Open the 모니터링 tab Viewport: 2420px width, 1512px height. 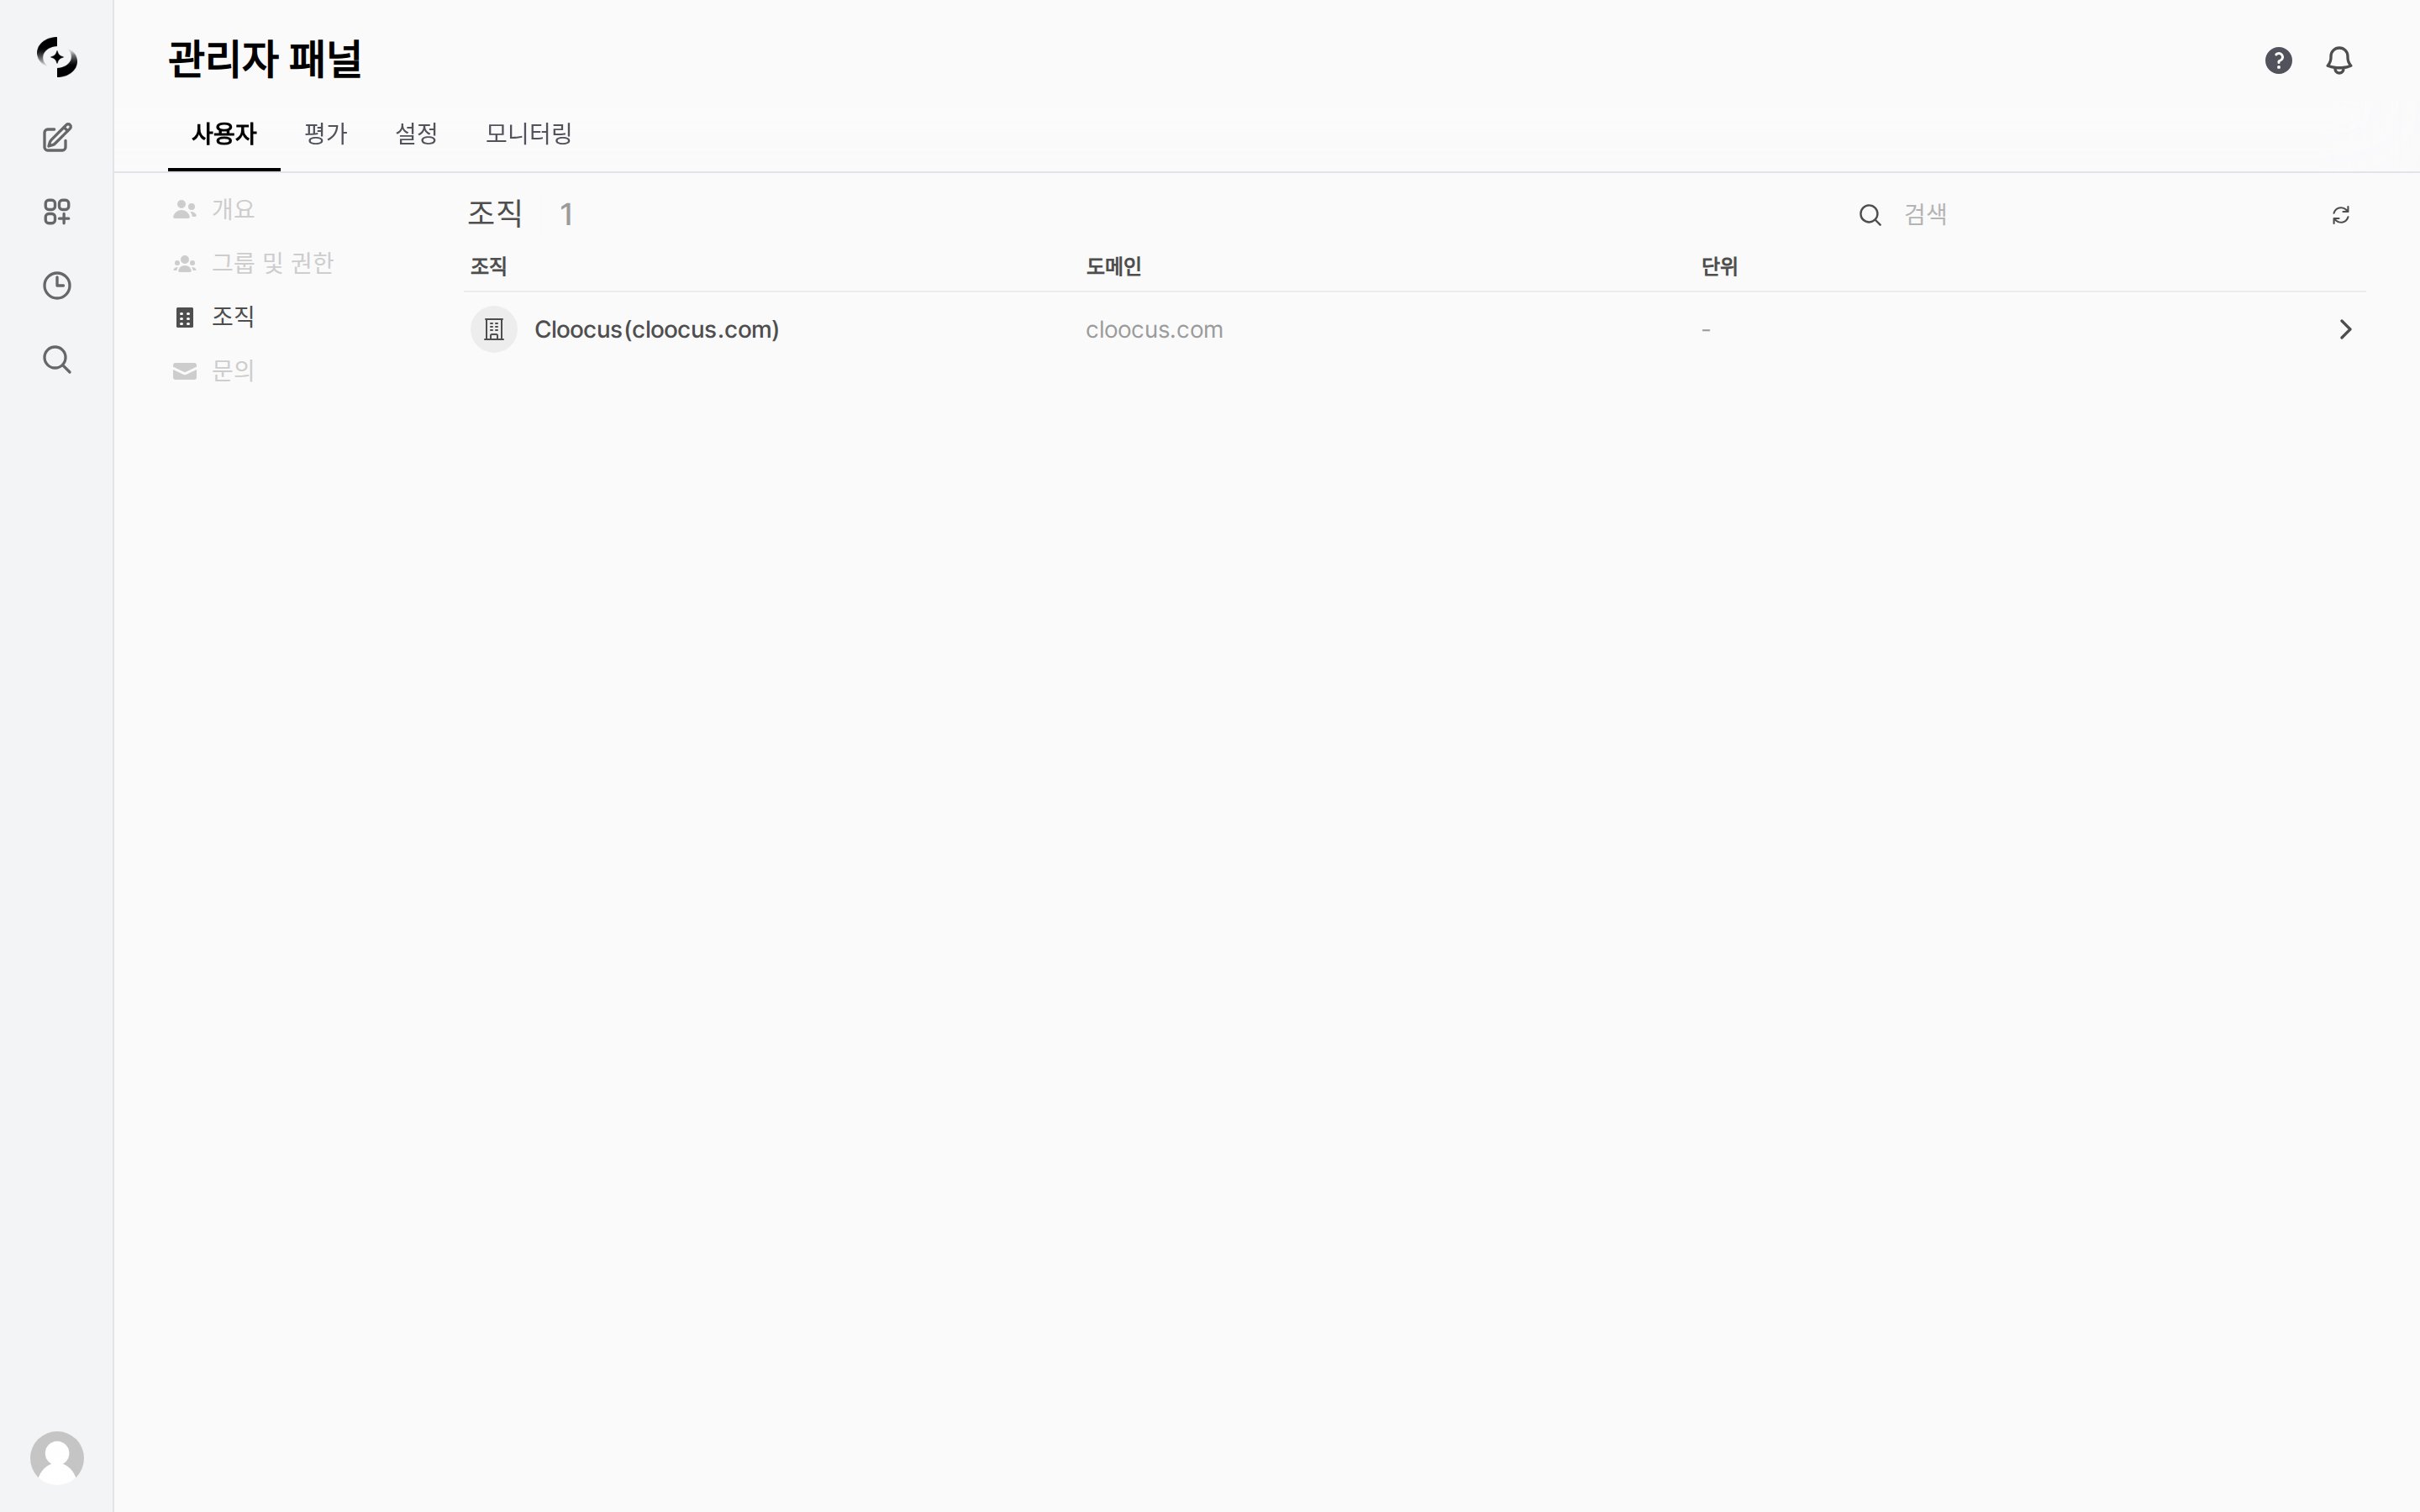point(529,134)
